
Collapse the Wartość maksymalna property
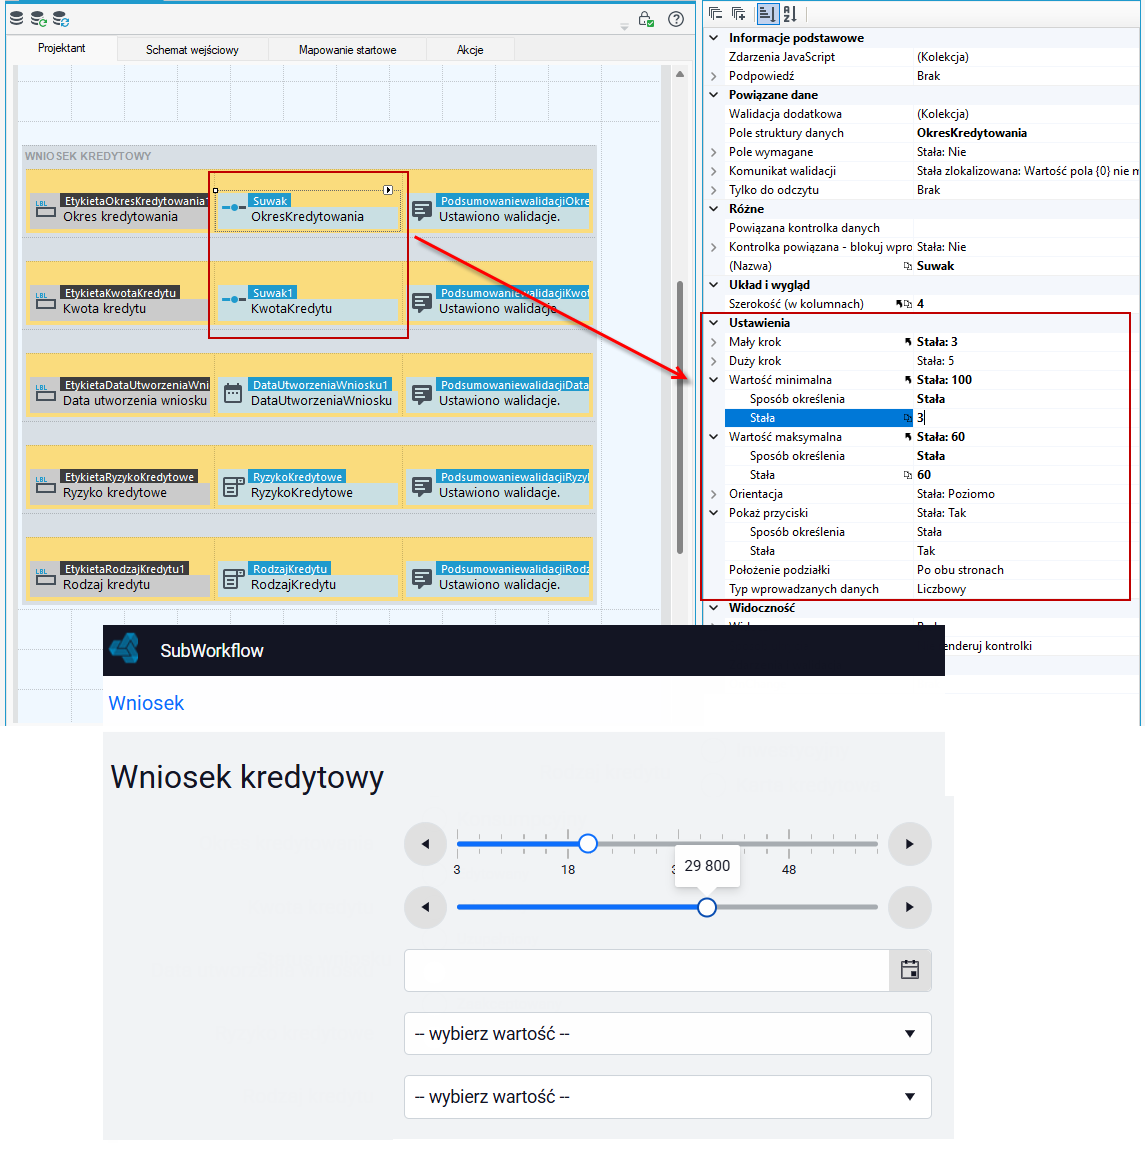coord(714,436)
